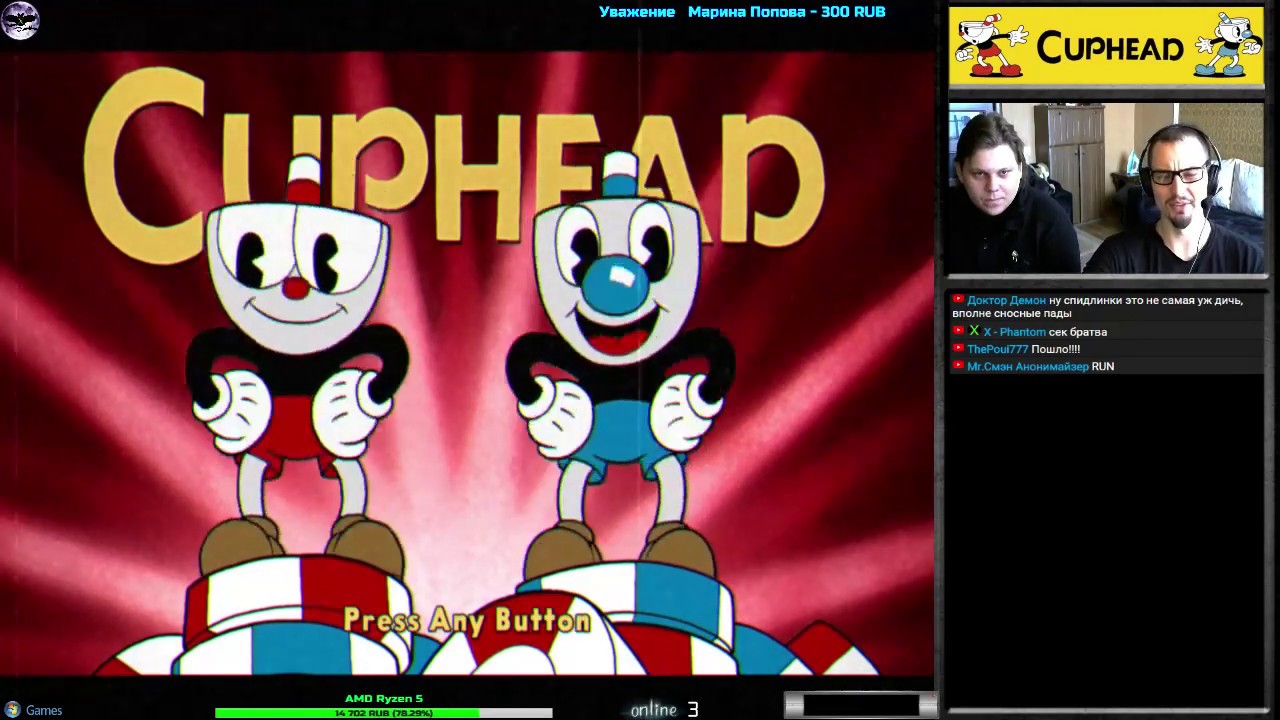The width and height of the screenshot is (1280, 720).
Task: Click the 'Press Any Button' prompt
Action: tap(467, 620)
